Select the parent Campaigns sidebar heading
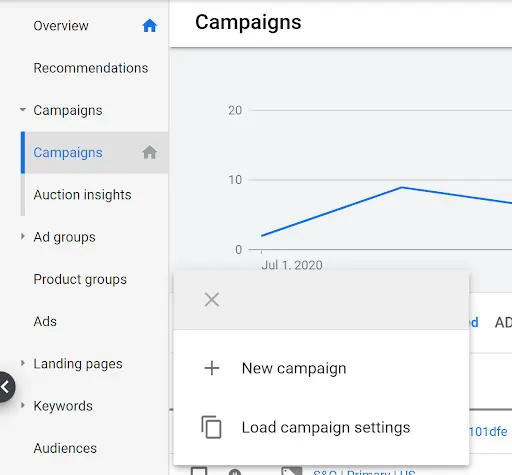Screen dimensions: 512x475 point(68,110)
